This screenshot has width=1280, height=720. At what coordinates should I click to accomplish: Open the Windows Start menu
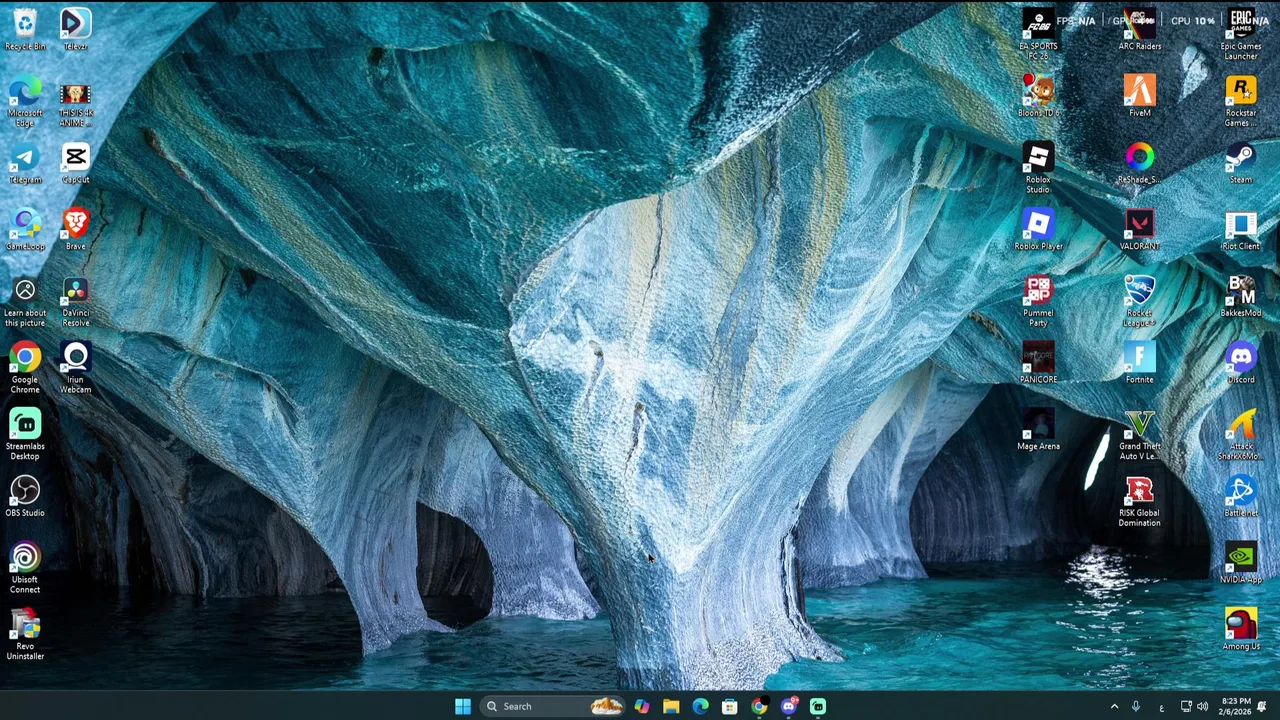[x=462, y=706]
